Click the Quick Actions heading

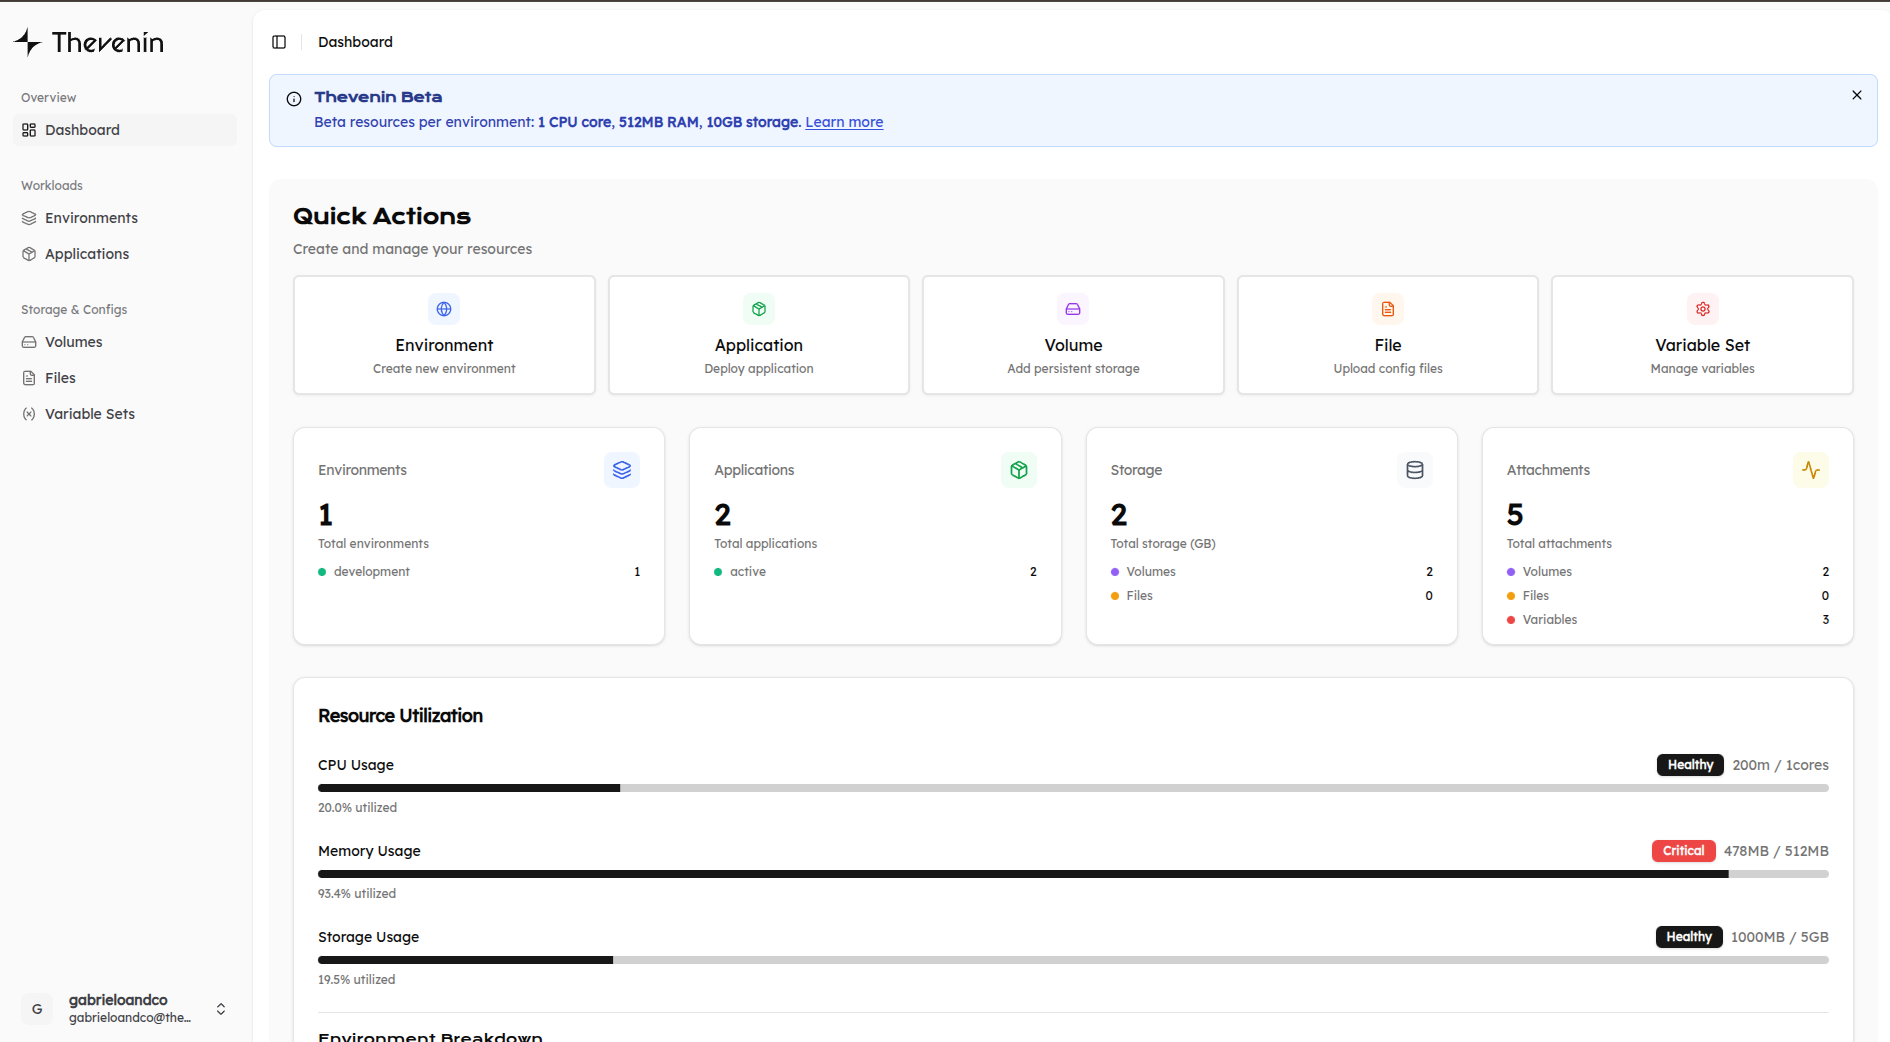pyautogui.click(x=381, y=216)
